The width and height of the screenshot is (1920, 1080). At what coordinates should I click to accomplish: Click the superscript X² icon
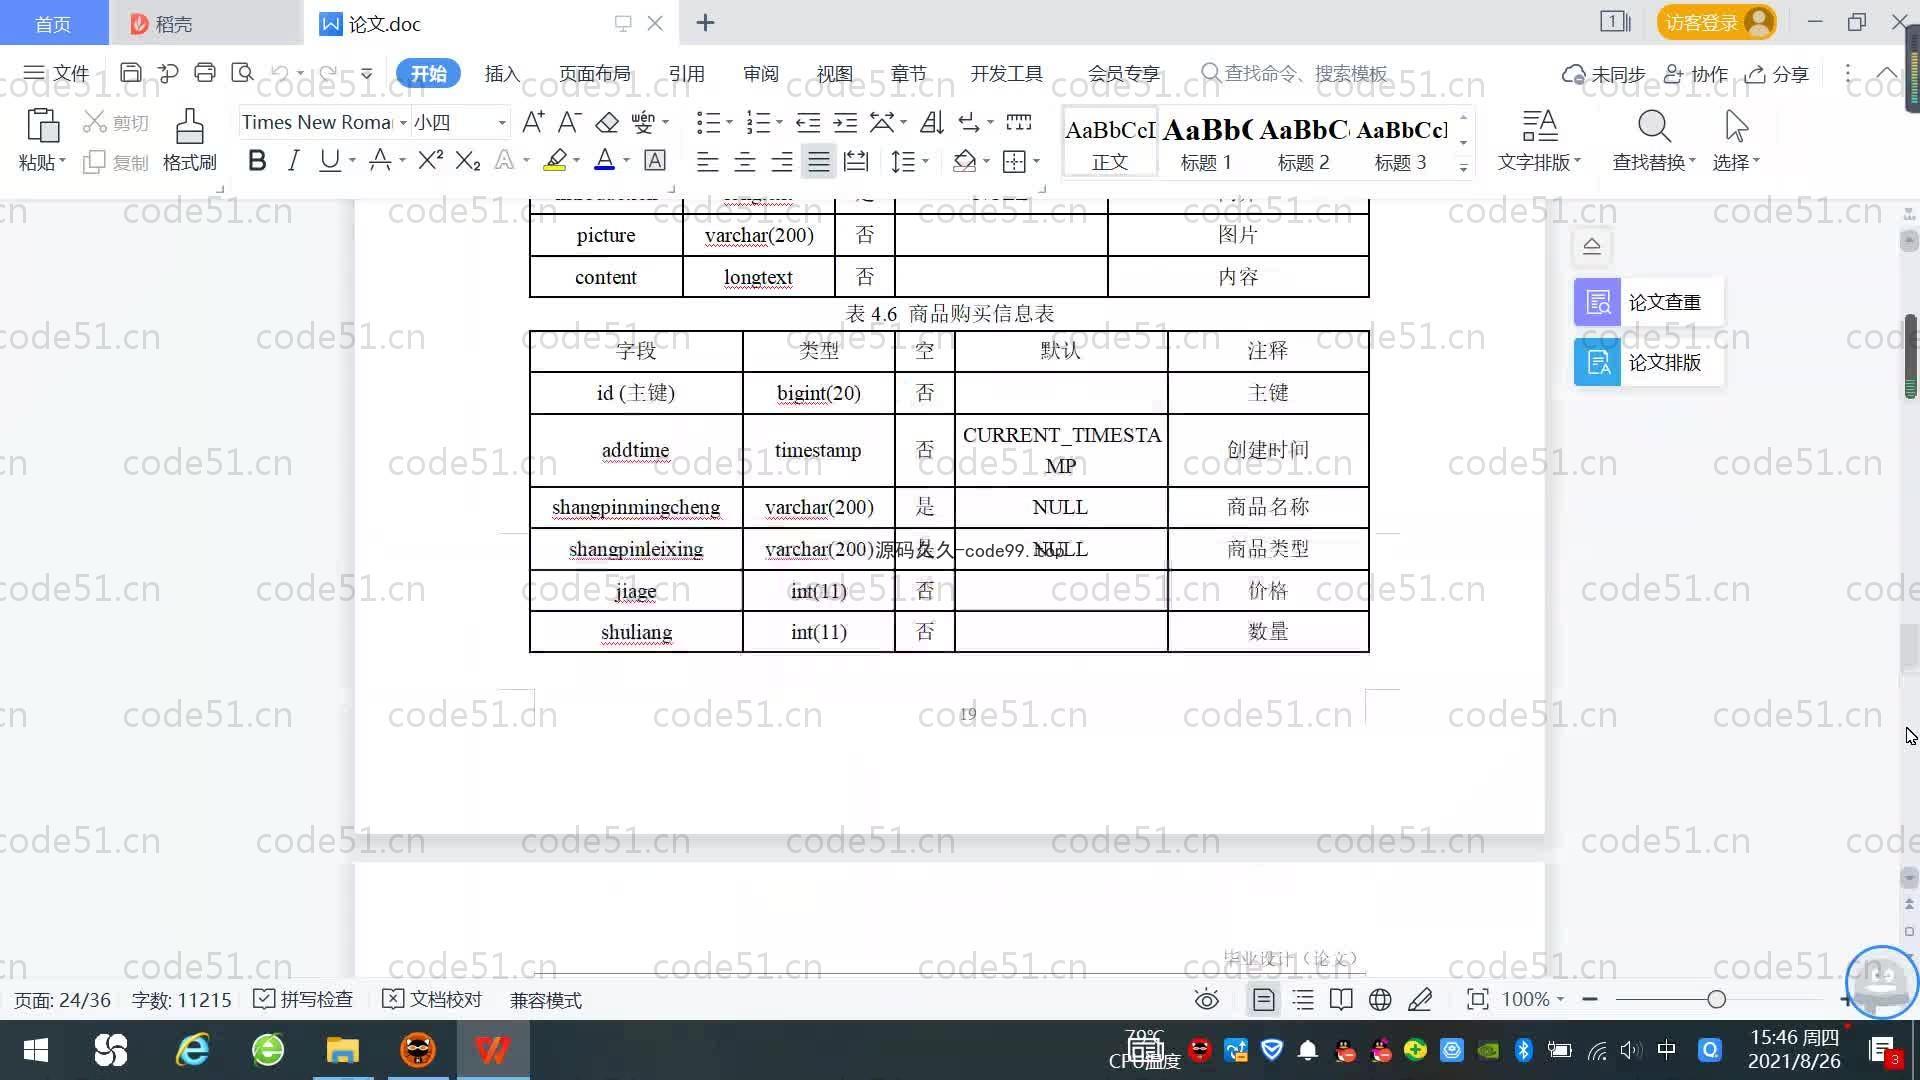pyautogui.click(x=430, y=161)
